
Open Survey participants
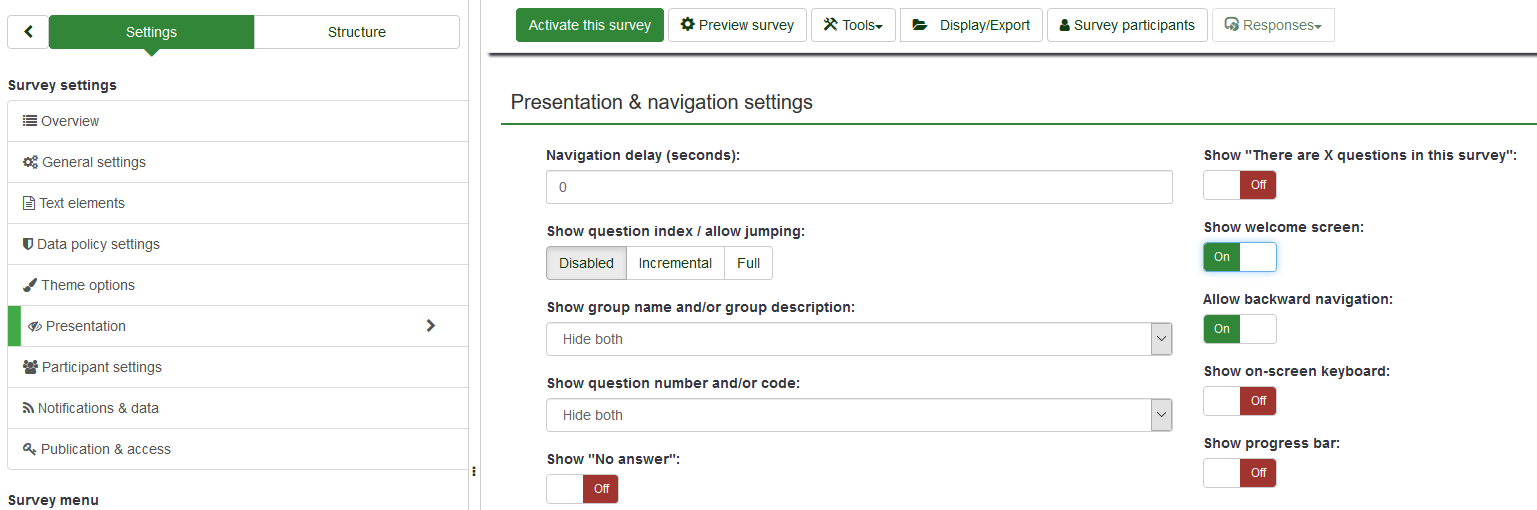pos(1127,25)
